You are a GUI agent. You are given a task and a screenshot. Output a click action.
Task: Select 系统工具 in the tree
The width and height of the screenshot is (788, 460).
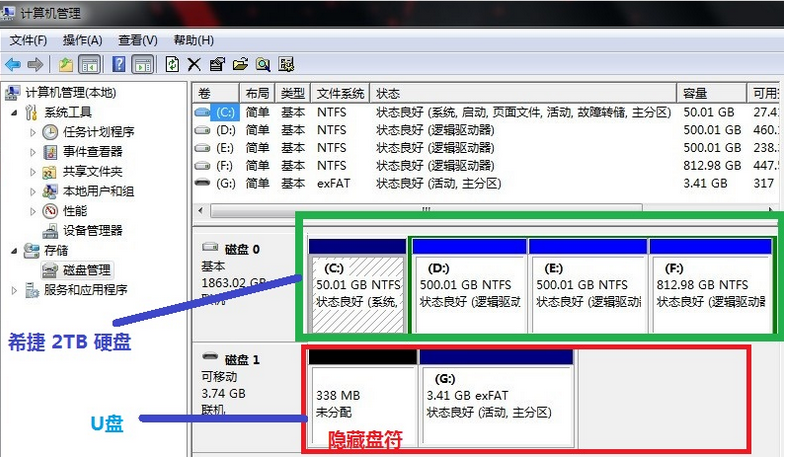(x=68, y=112)
